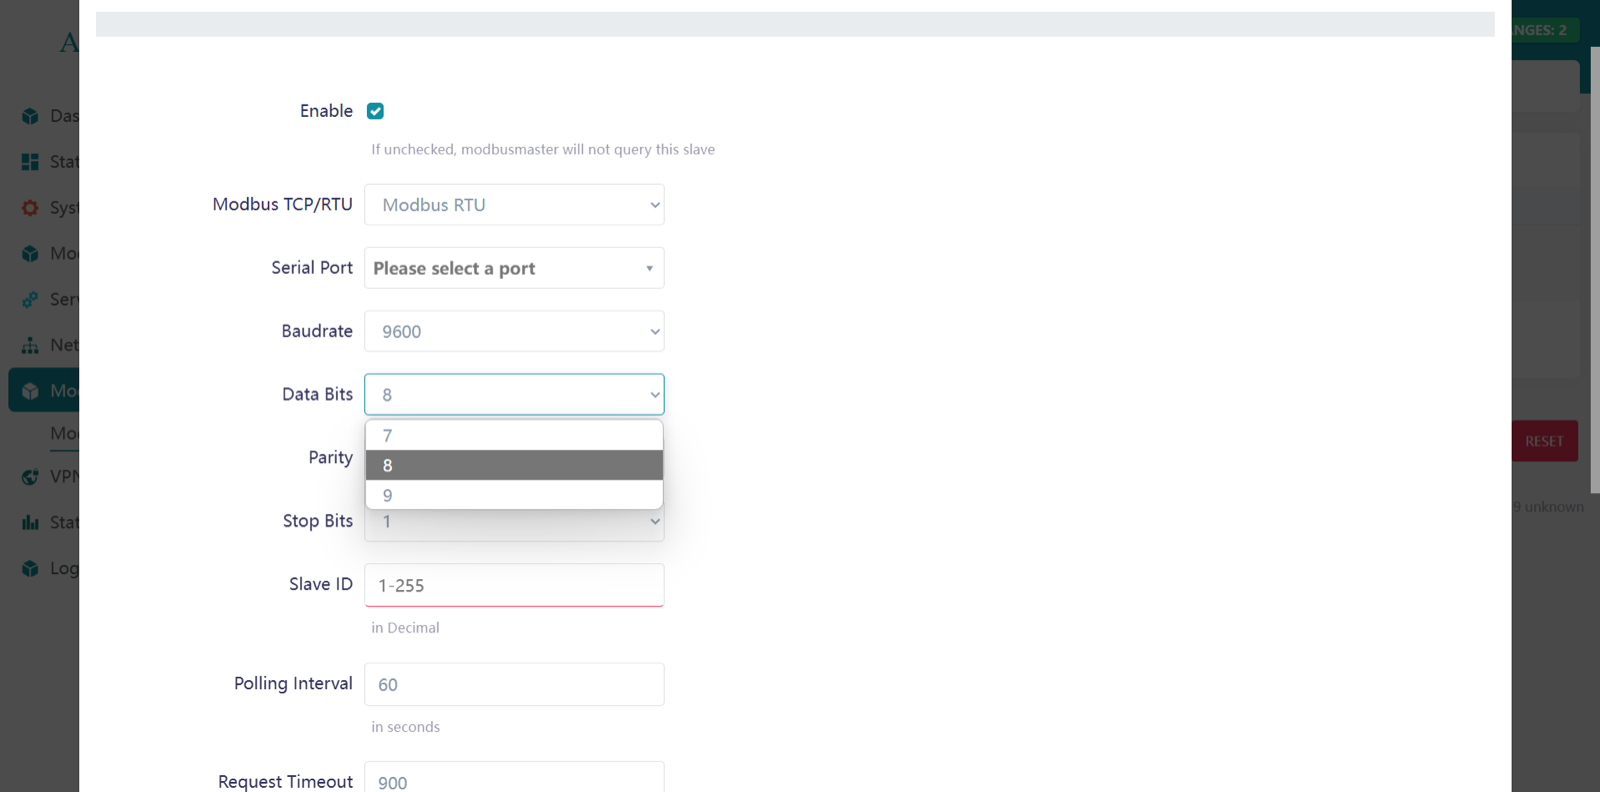Select the Services gears icon
1600x792 pixels.
(x=30, y=299)
